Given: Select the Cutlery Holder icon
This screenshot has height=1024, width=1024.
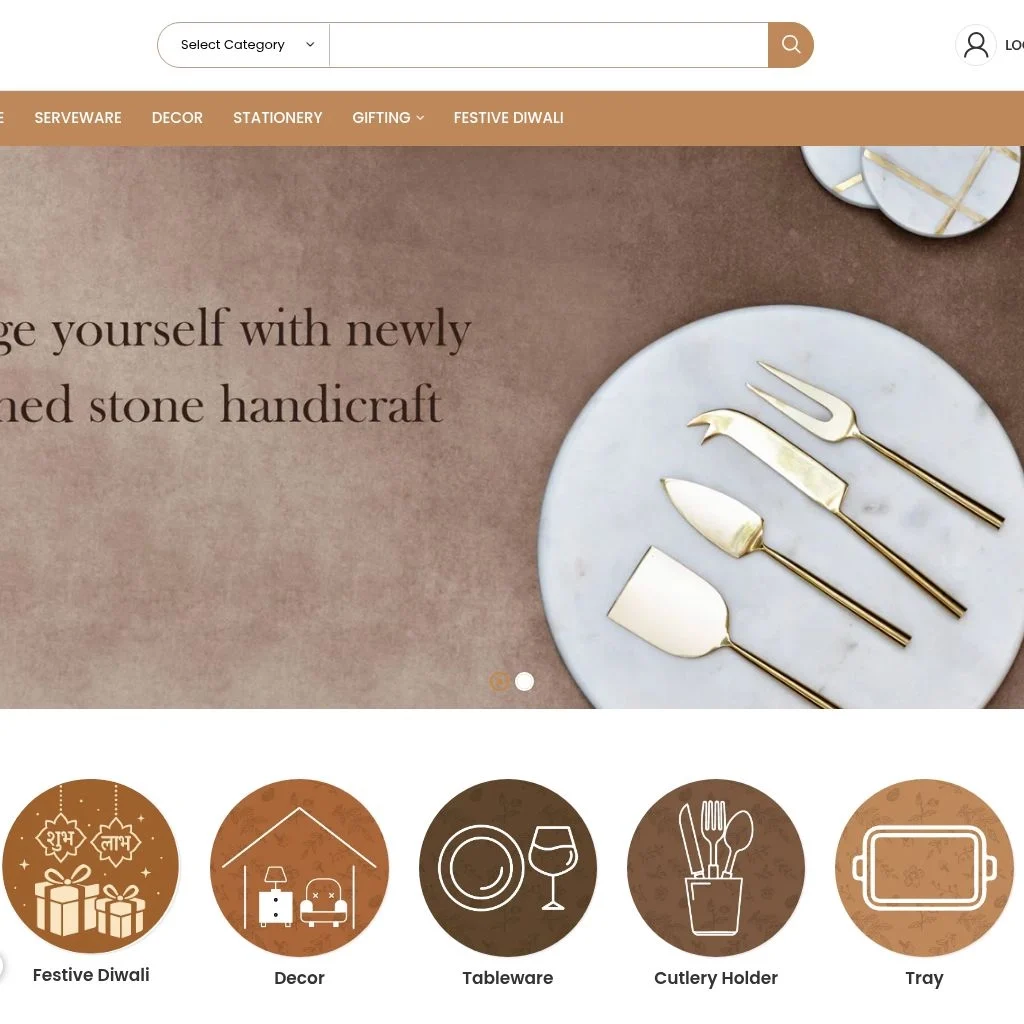Looking at the screenshot, I should click(716, 867).
